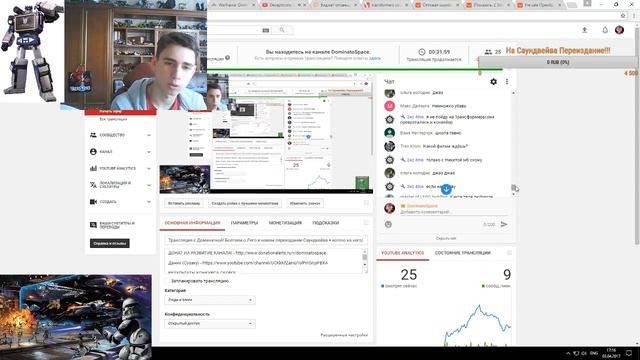Jump to newest chat messages blue arrow
Screen dimensions: 640x360
pos(446,189)
